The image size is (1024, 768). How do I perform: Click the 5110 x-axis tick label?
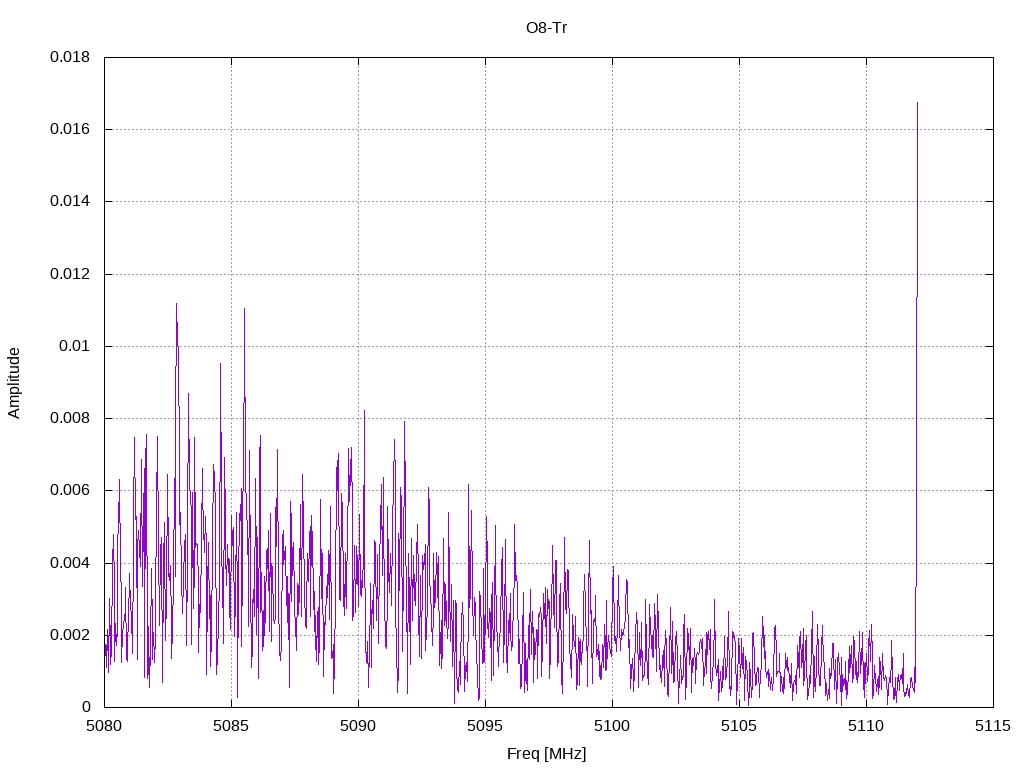coord(866,726)
